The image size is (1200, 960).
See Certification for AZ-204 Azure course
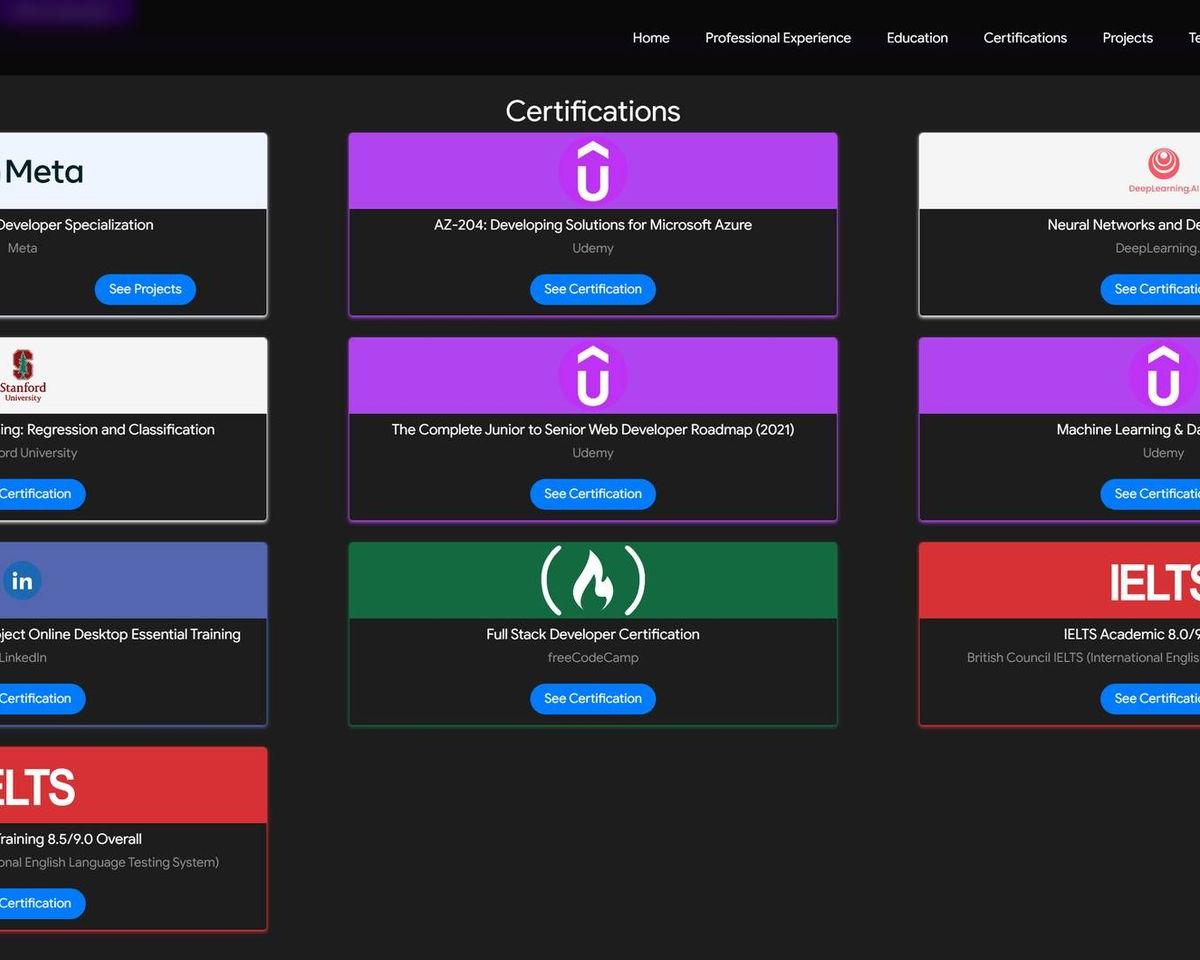coord(593,289)
